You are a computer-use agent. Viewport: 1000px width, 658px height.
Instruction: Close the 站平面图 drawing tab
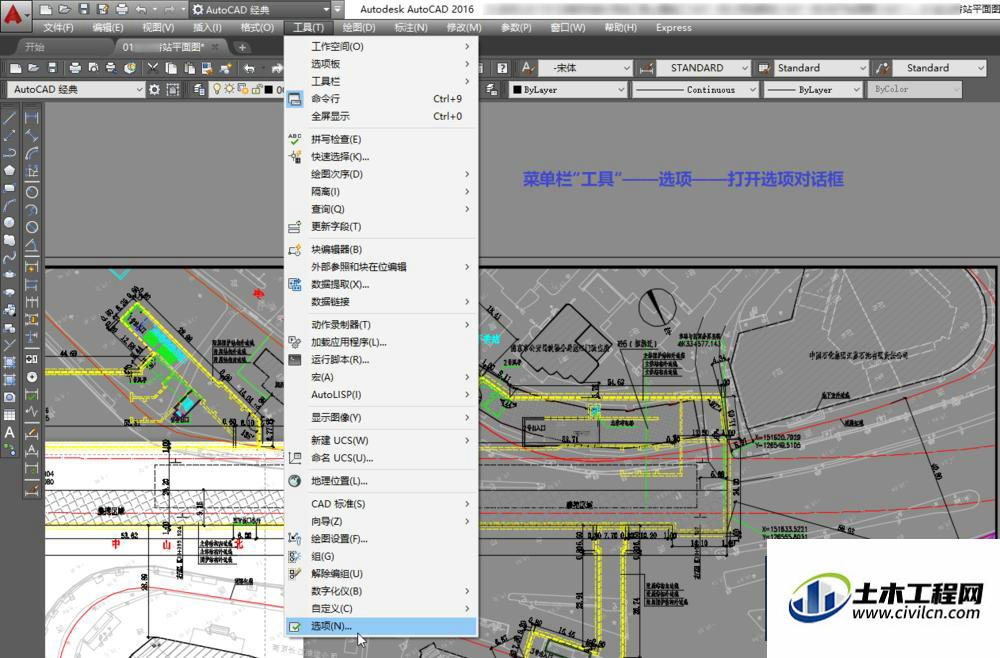tap(215, 47)
